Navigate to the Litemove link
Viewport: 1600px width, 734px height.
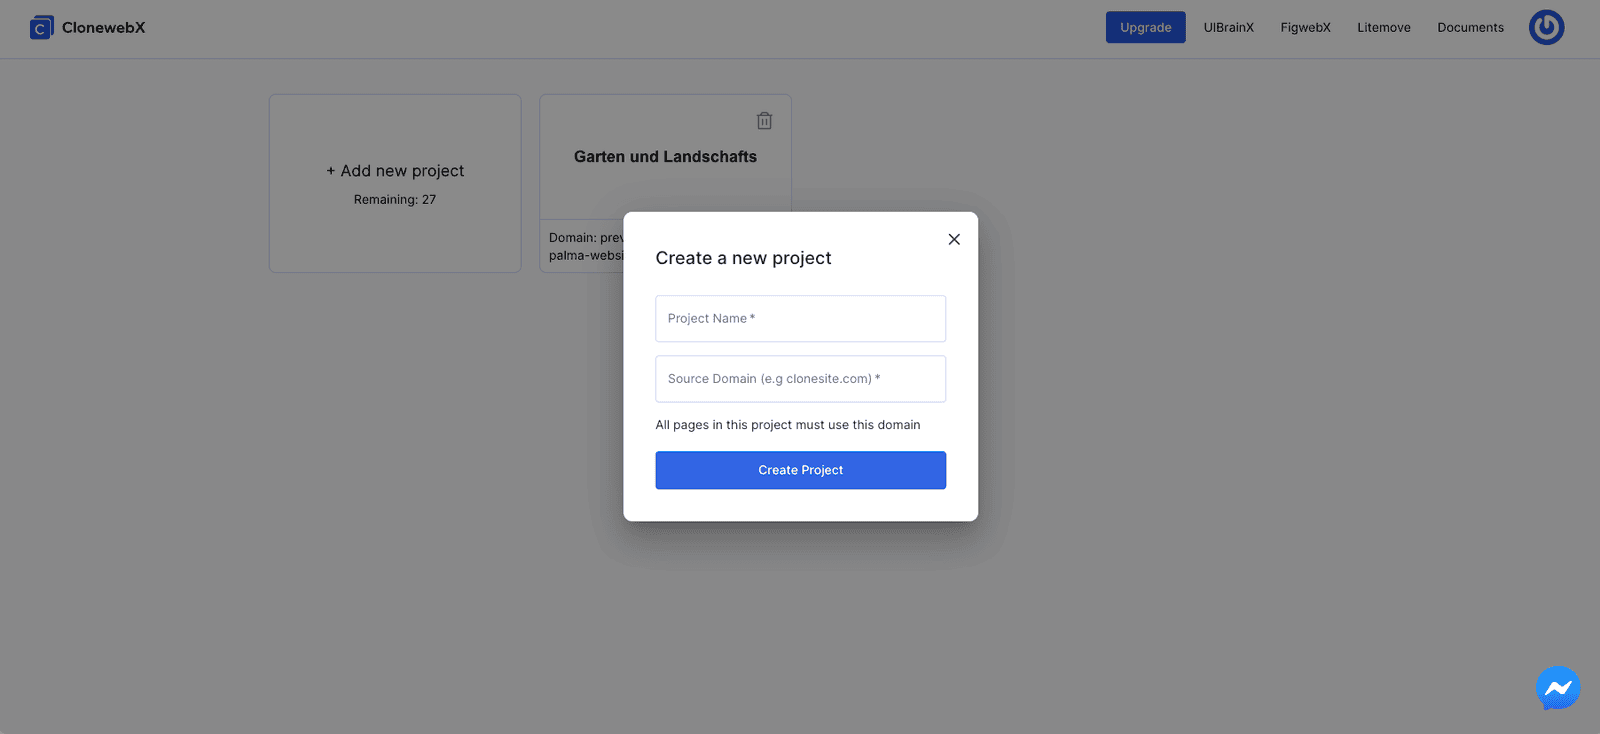[x=1383, y=28]
